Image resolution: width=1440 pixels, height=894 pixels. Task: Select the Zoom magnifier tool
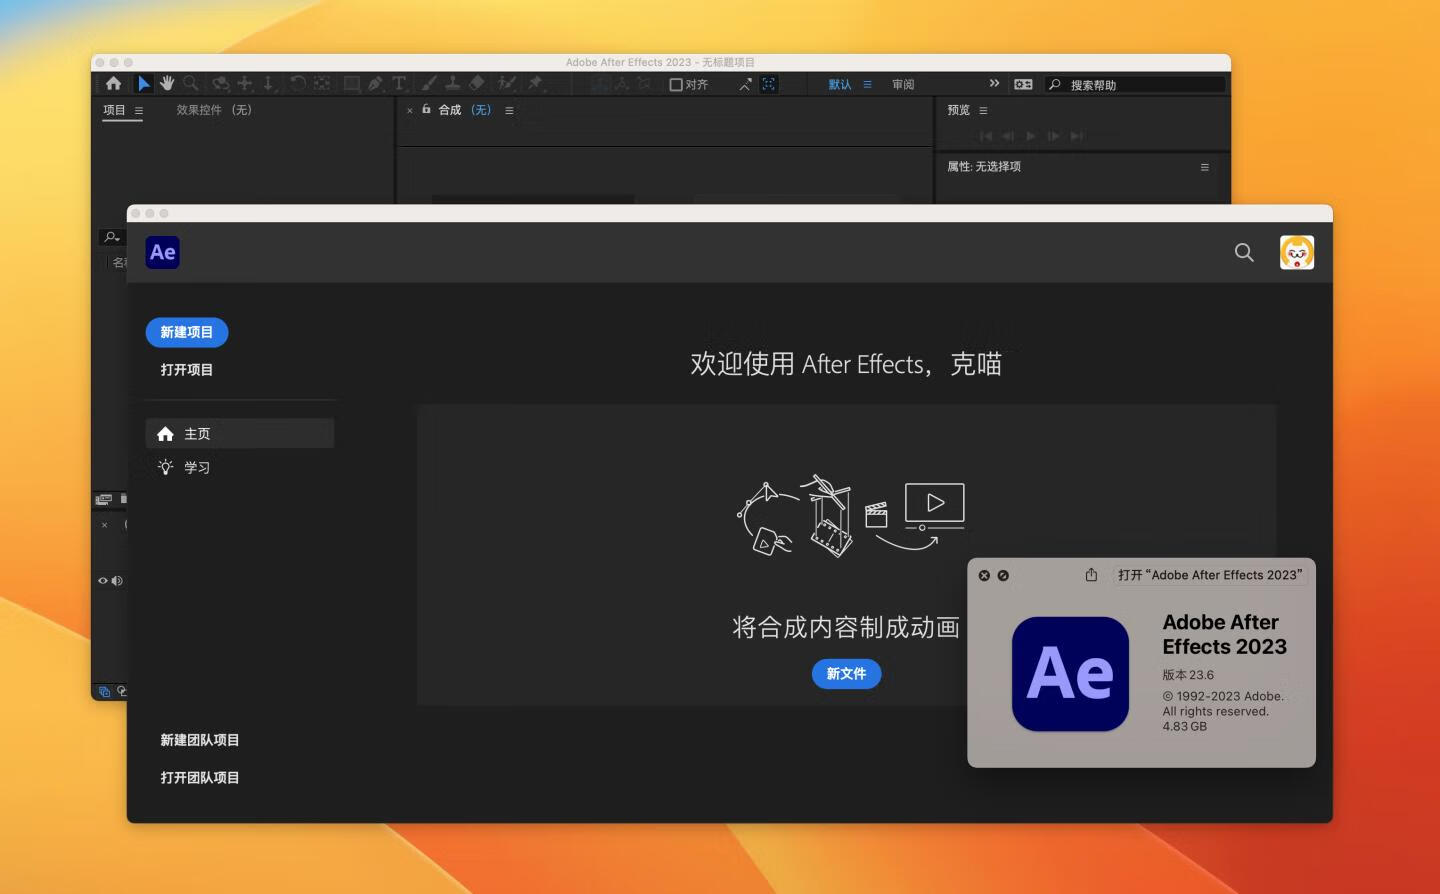191,84
